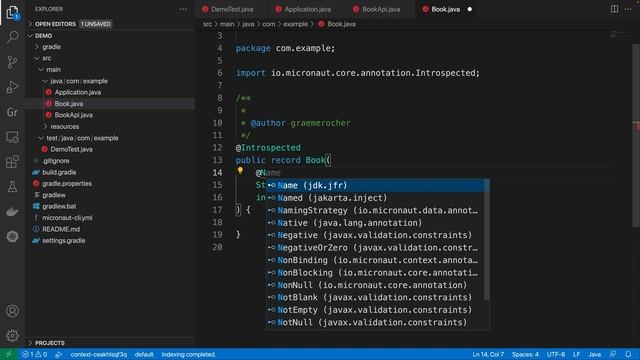Open the Kubernetes wheel icon in activity bar
The height and width of the screenshot is (360, 640).
point(13,236)
